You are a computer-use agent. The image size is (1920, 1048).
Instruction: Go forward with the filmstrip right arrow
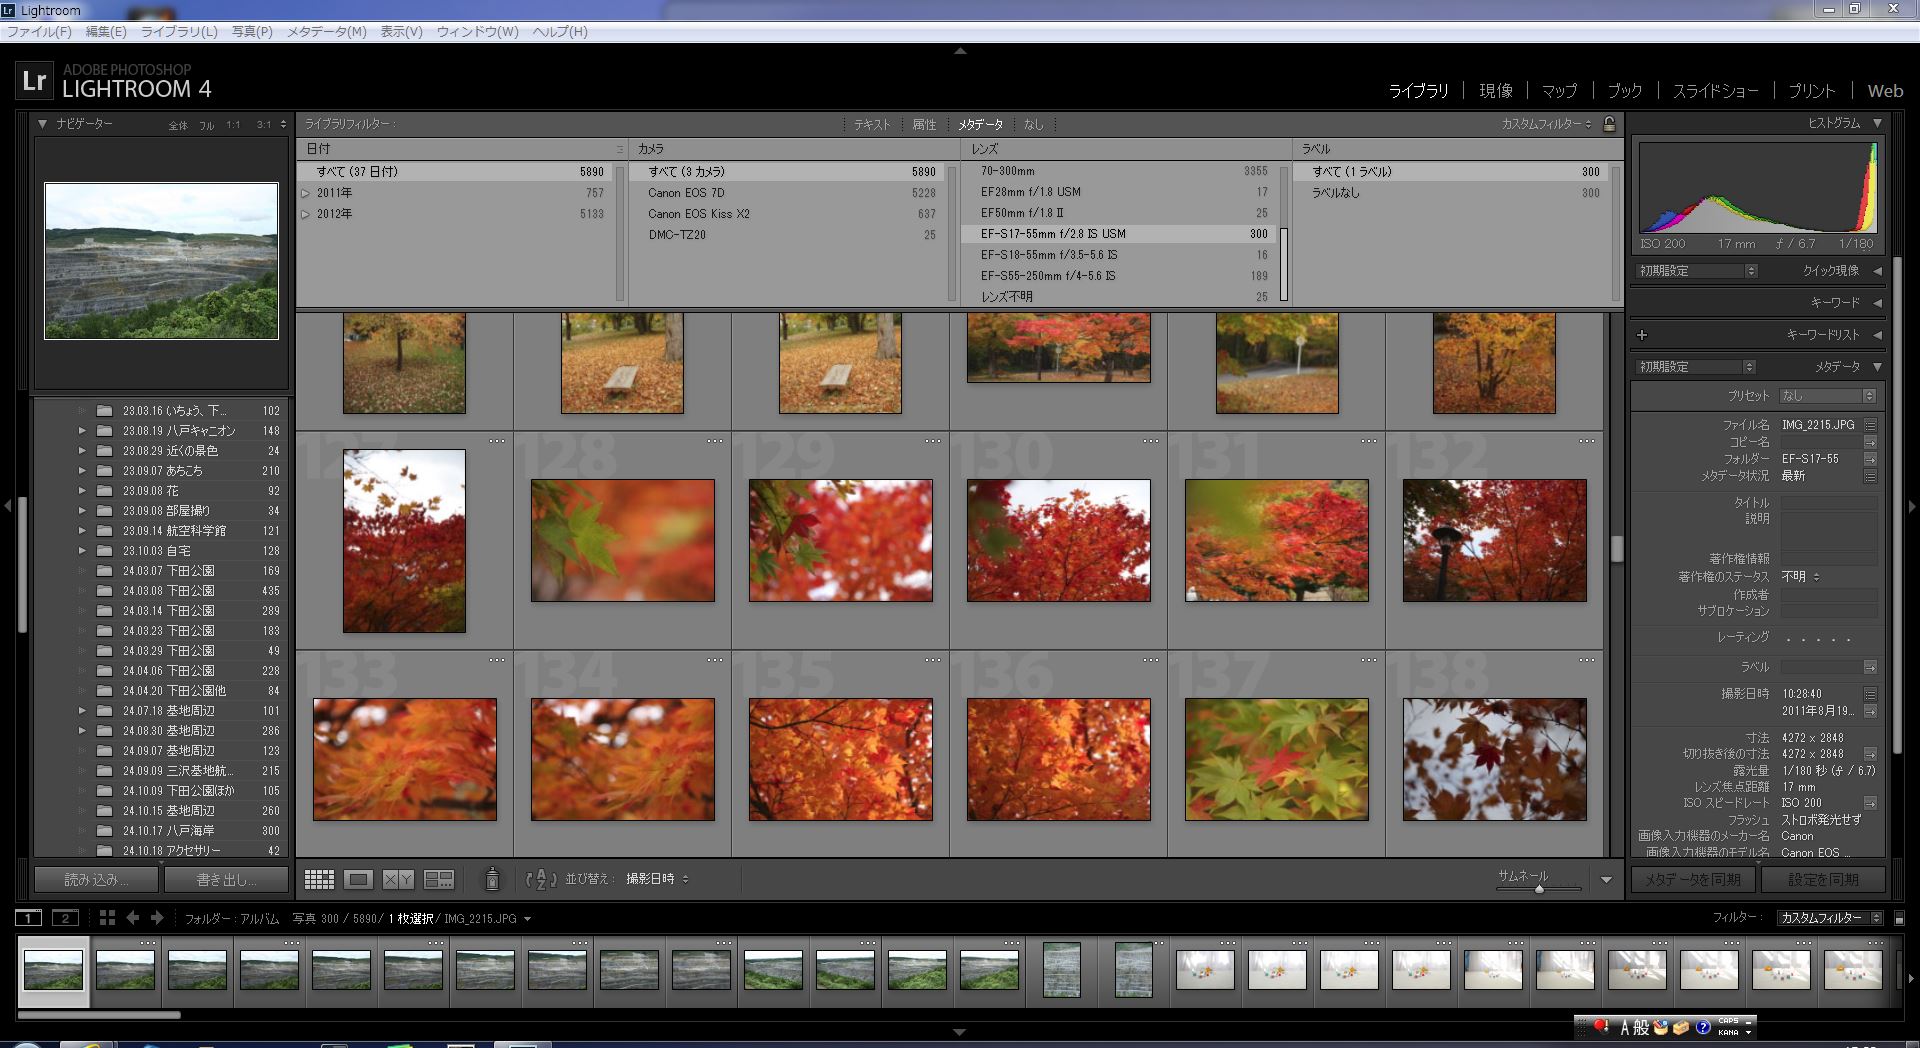(158, 918)
